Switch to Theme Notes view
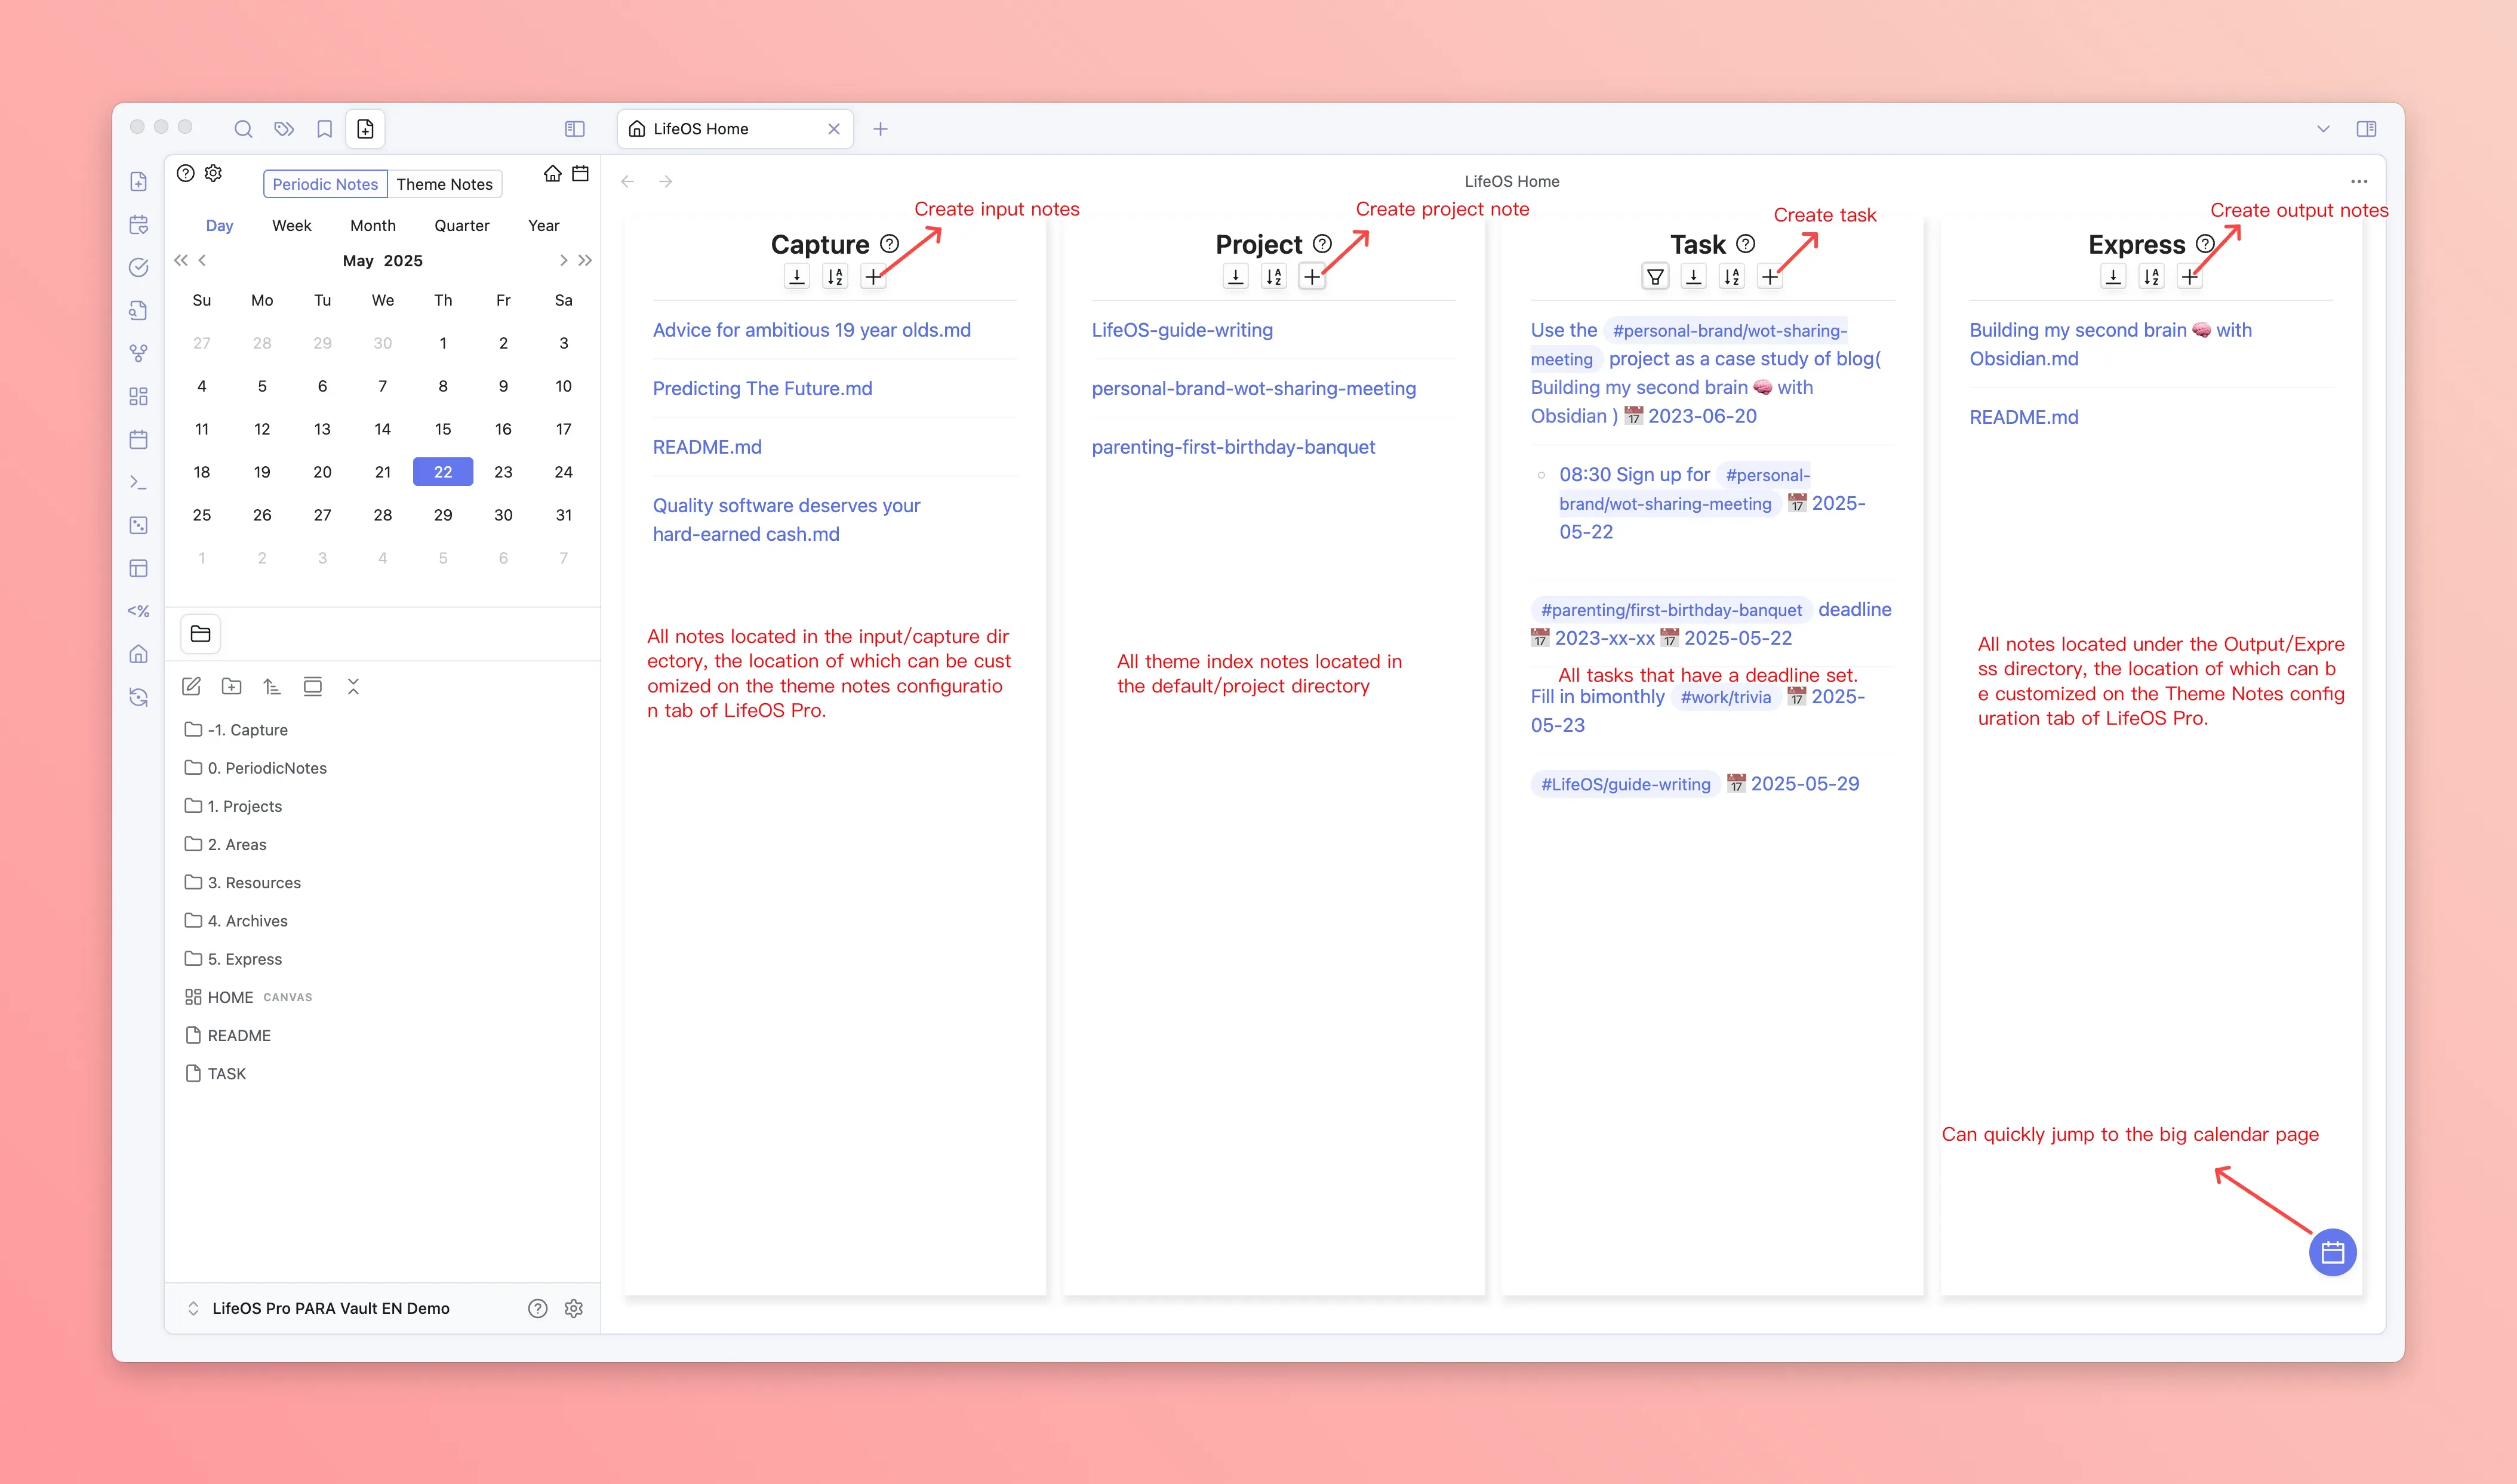2517x1484 pixels. (444, 184)
